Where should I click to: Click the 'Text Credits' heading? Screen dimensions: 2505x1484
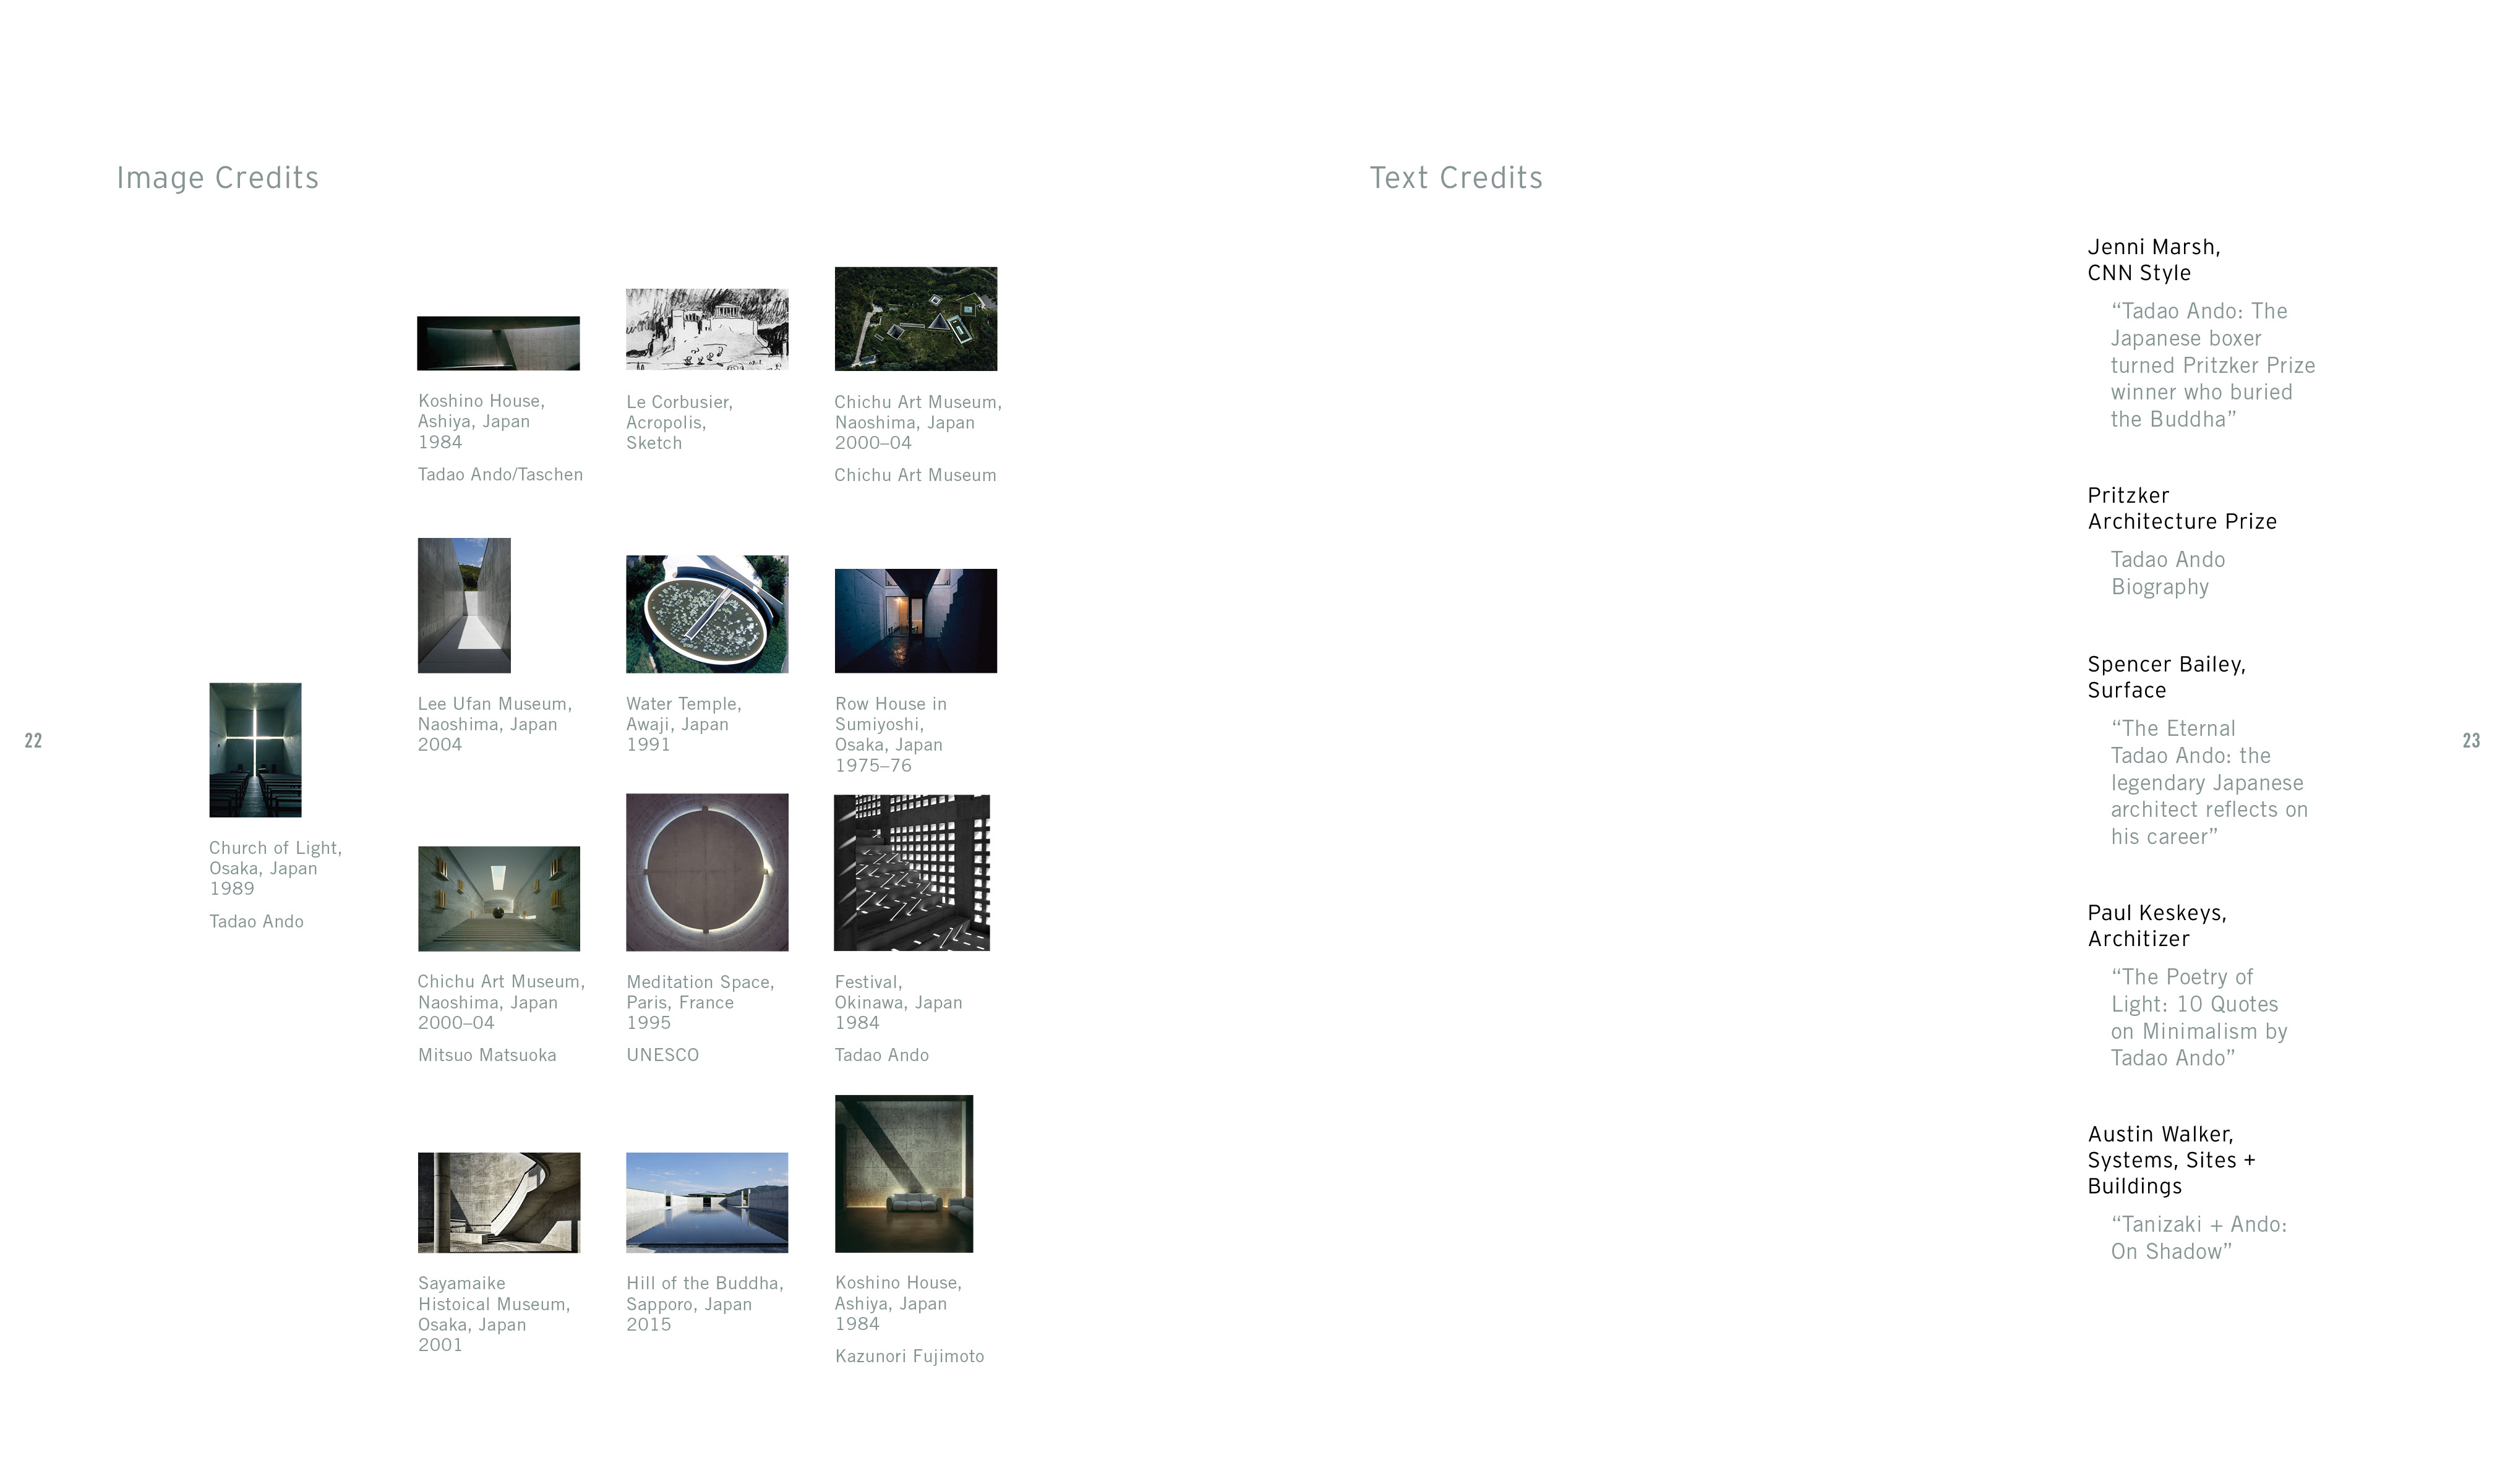click(x=1456, y=178)
